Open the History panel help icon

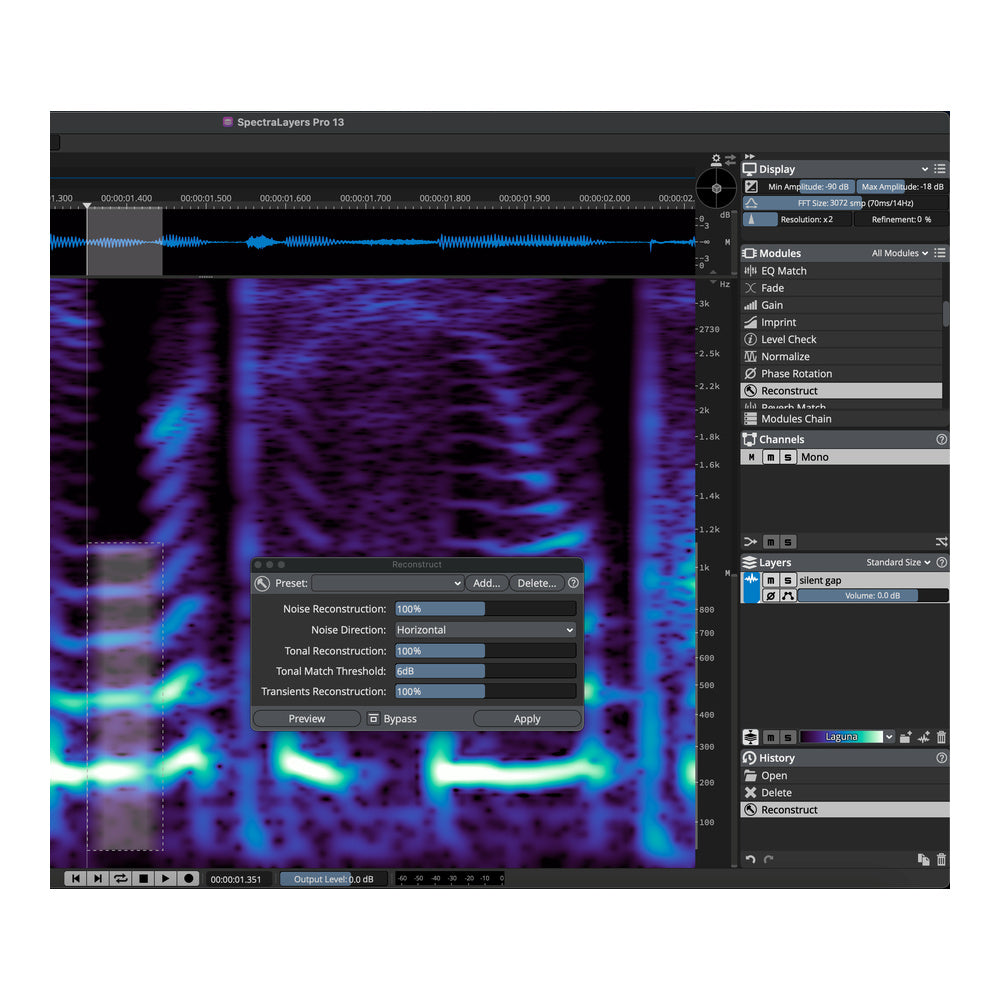pyautogui.click(x=941, y=758)
